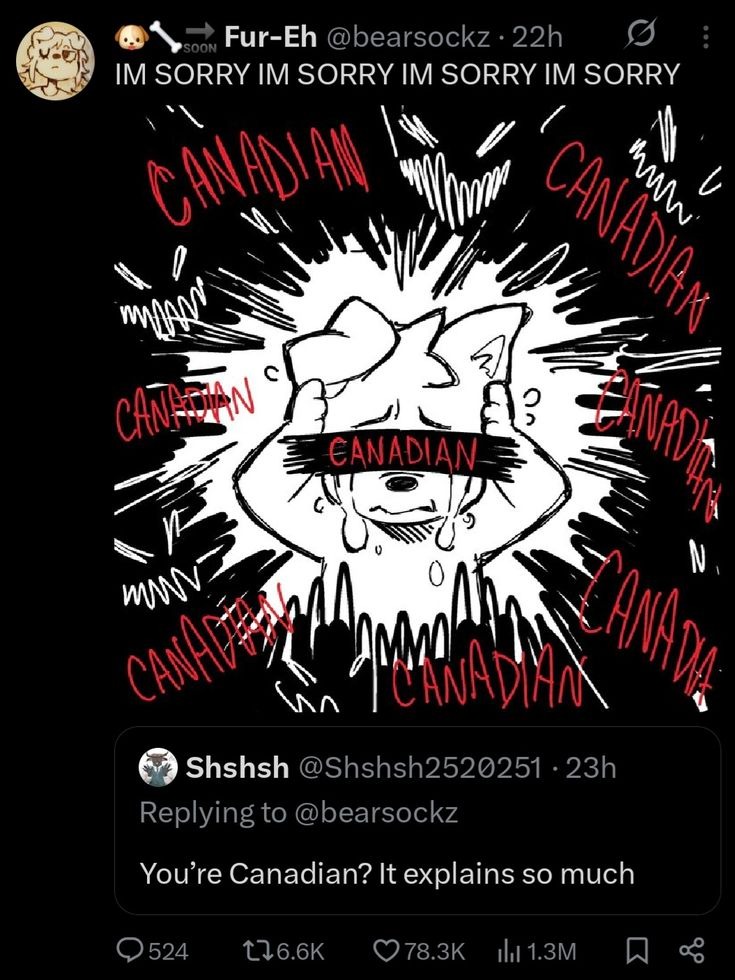735x980 pixels.
Task: Open the three-dot more options menu
Action: coord(706,38)
